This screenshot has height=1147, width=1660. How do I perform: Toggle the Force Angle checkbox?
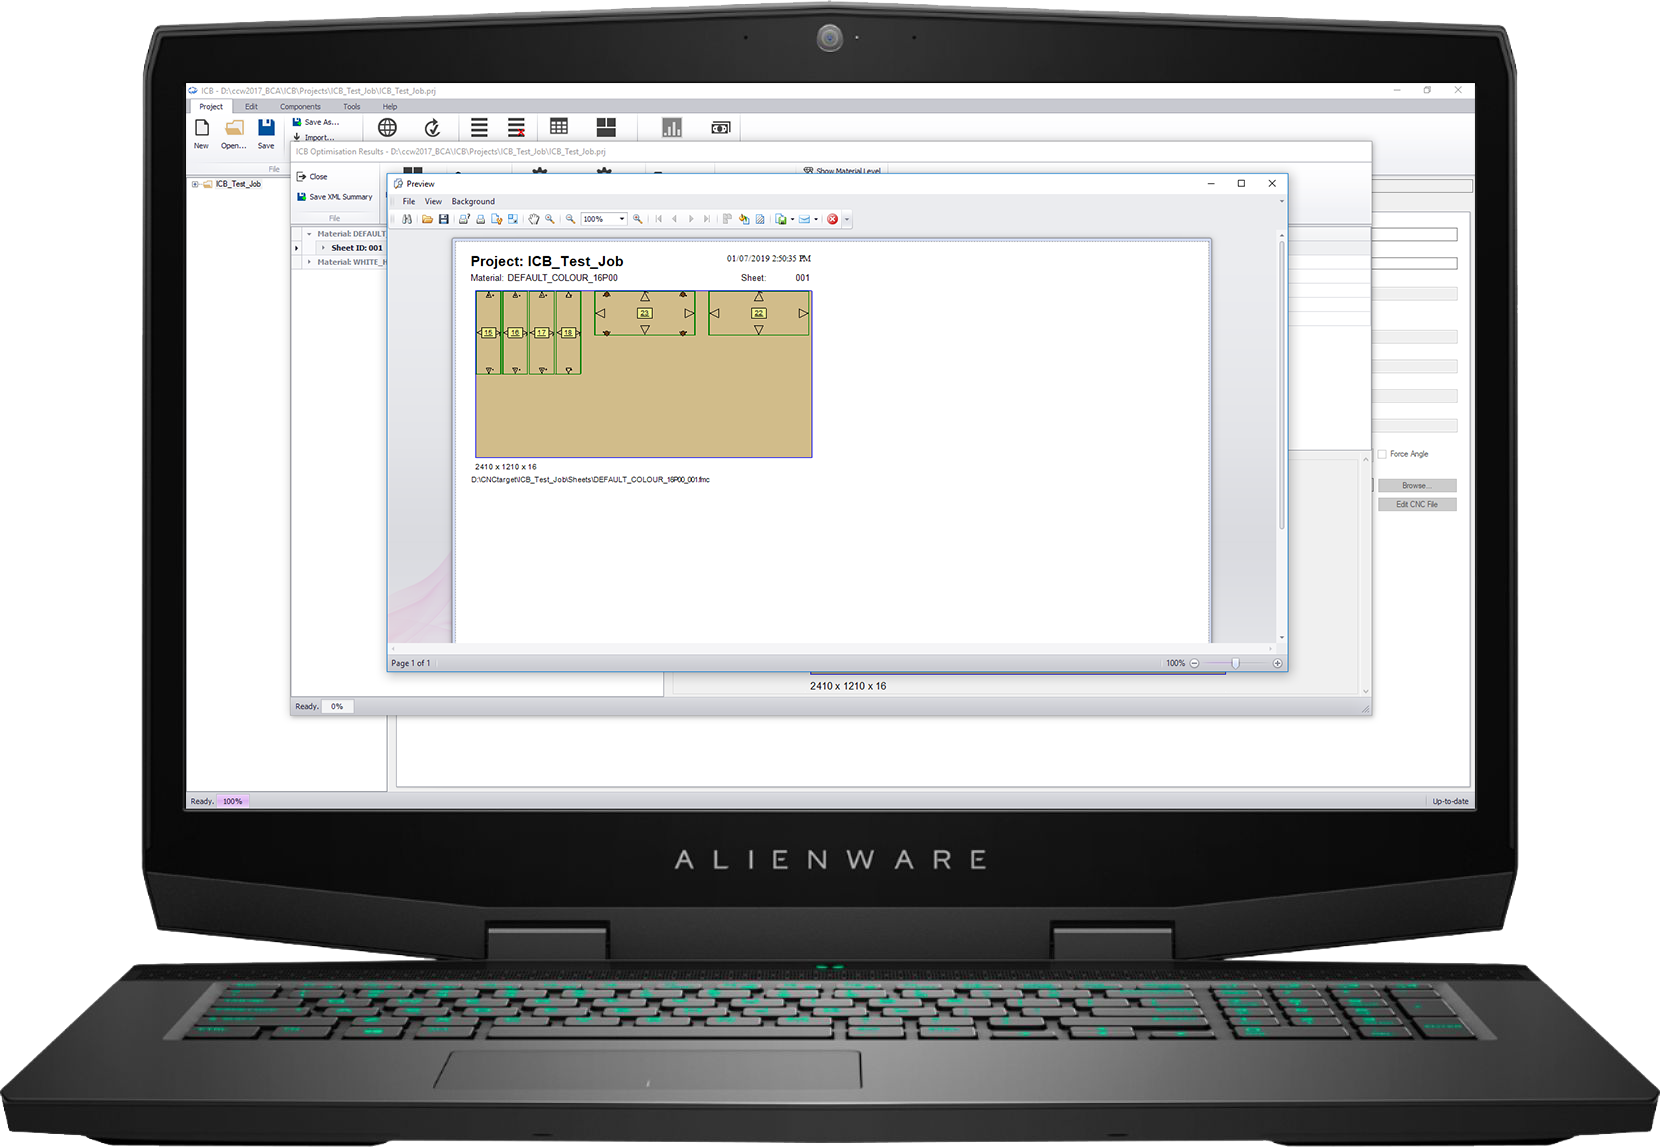(1382, 454)
